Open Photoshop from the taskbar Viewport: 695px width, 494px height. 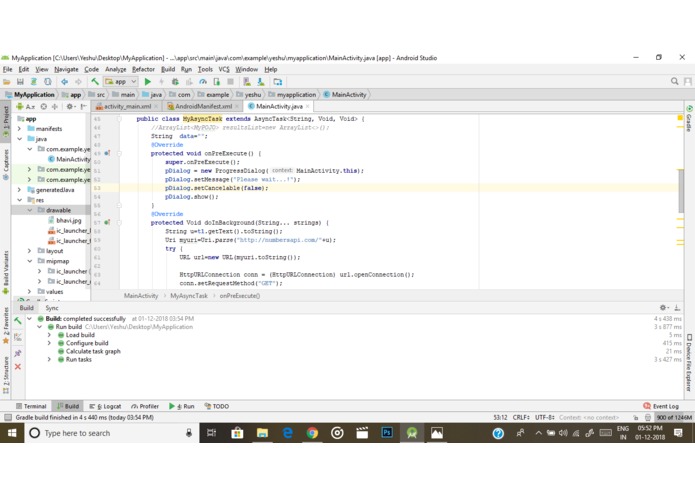point(387,433)
